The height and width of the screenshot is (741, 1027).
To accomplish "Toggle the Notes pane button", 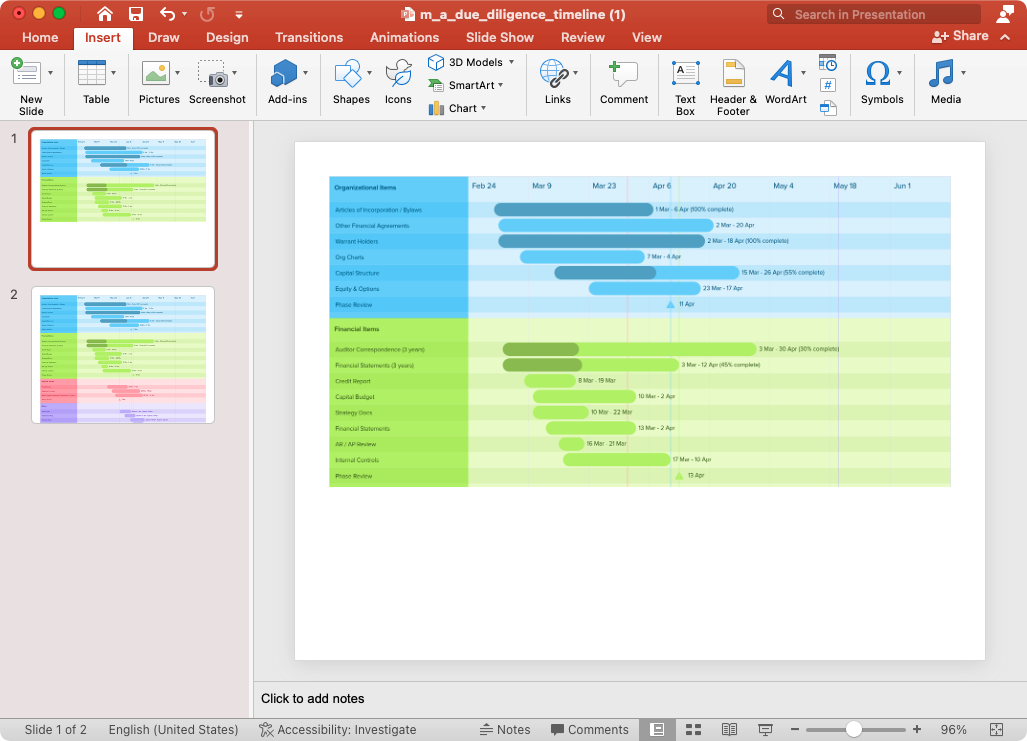I will [x=505, y=729].
